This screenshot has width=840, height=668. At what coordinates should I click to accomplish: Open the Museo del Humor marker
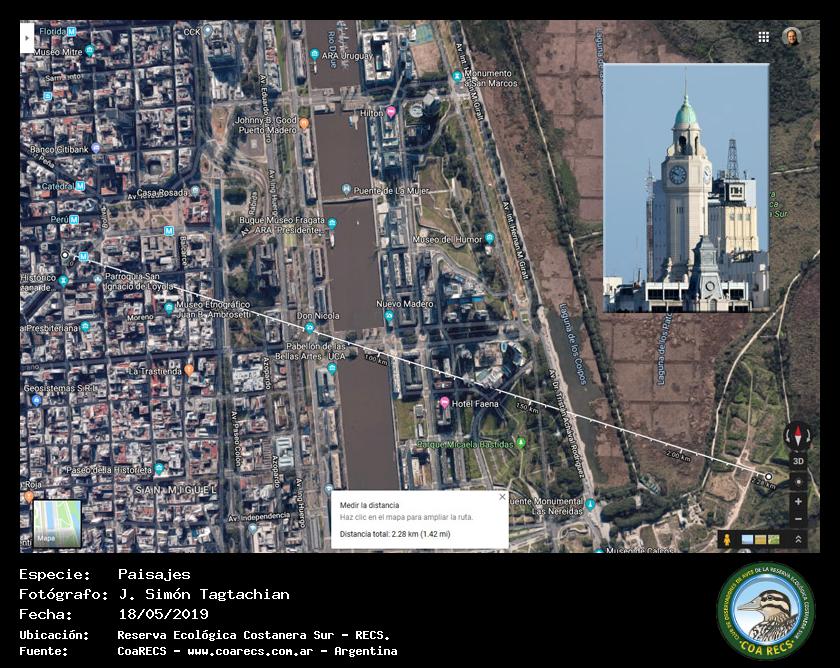point(489,239)
